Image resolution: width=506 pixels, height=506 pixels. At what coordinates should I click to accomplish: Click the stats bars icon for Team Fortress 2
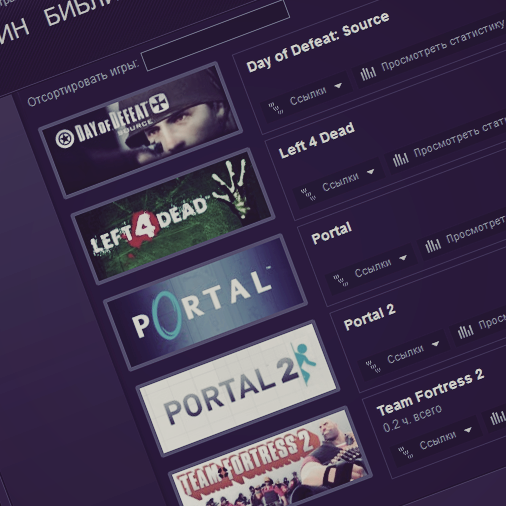[498, 417]
